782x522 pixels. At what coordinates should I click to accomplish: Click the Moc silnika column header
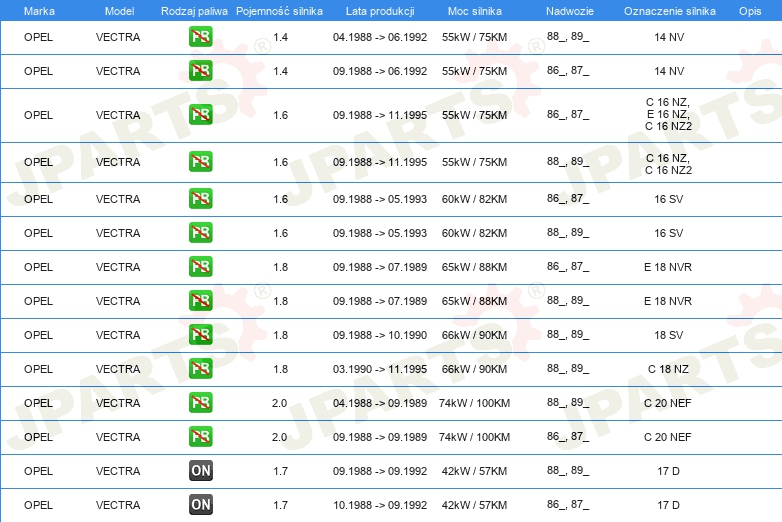(475, 11)
